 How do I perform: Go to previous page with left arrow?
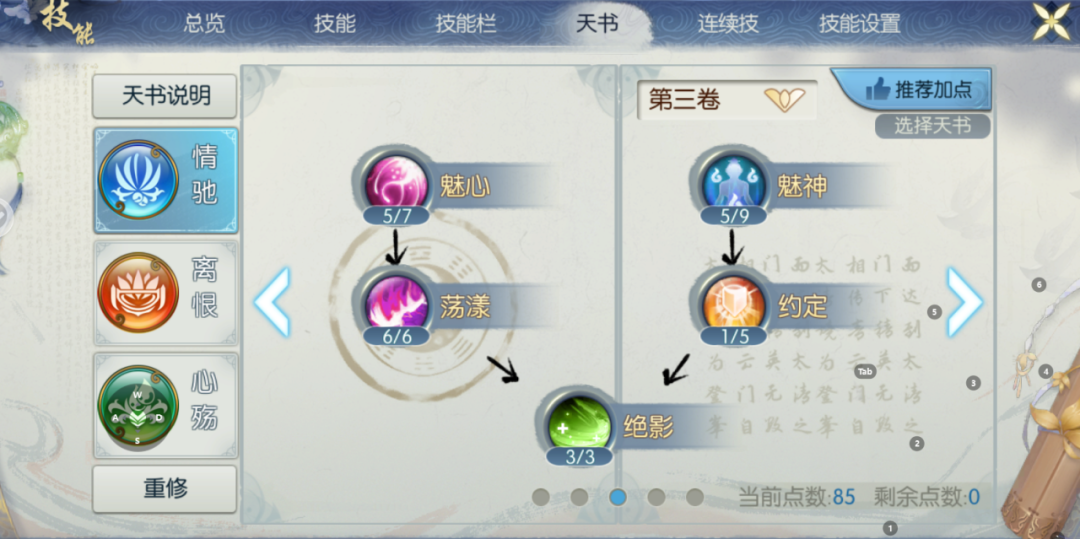coord(272,302)
